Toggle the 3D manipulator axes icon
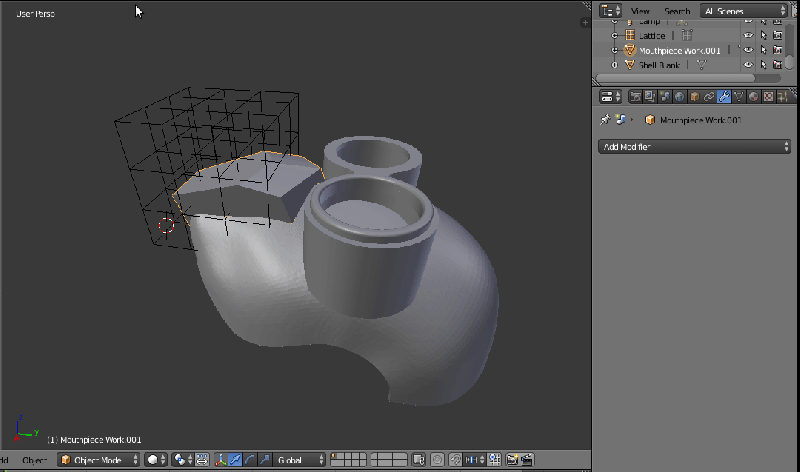 tap(220, 460)
